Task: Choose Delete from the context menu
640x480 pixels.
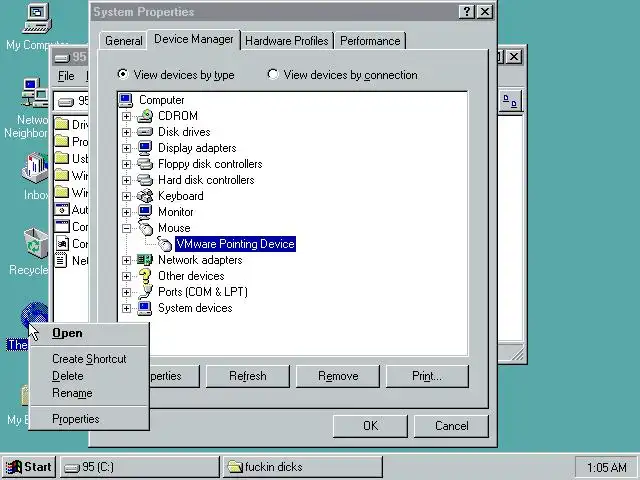Action: 89,376
